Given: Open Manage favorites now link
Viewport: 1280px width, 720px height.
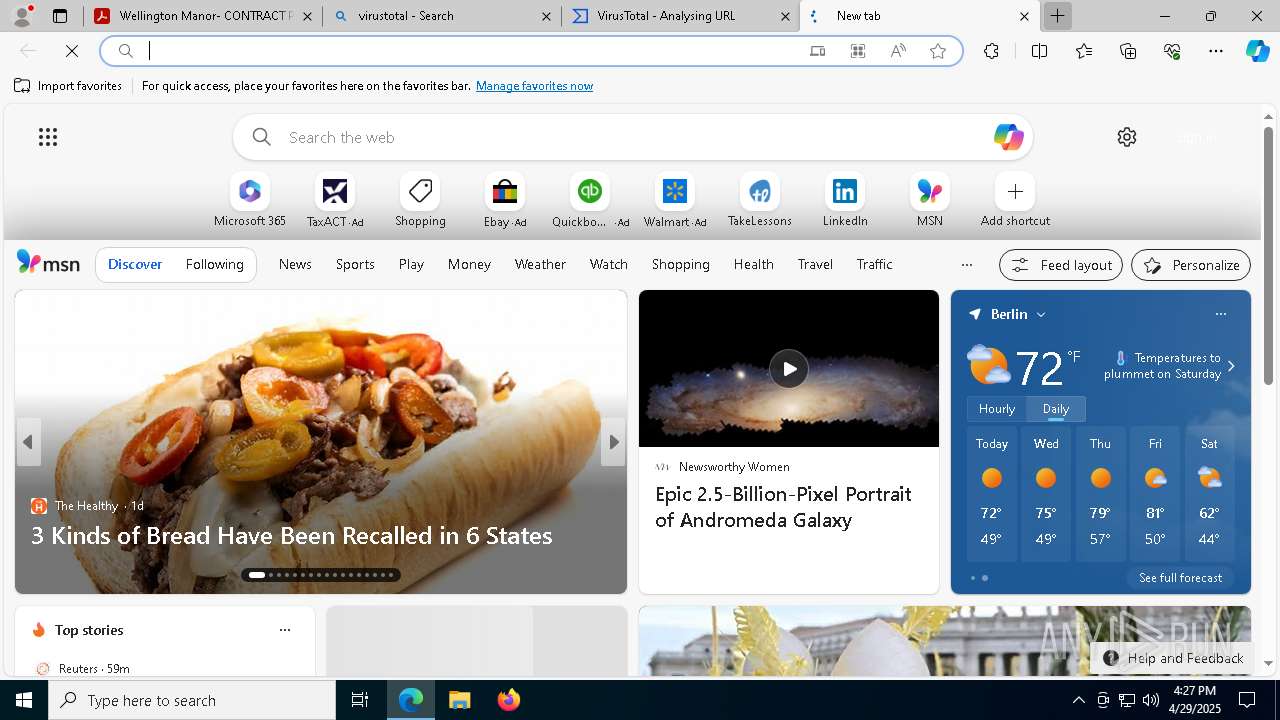Looking at the screenshot, I should 534,86.
